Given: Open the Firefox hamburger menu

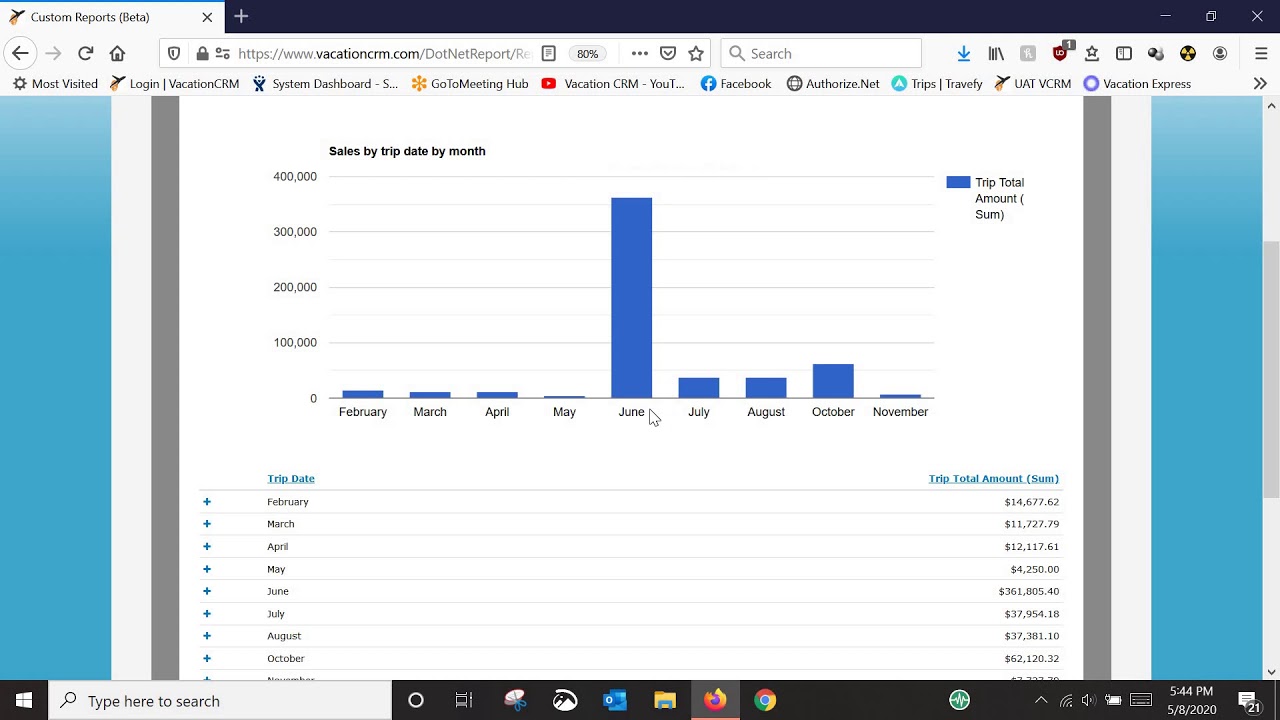Looking at the screenshot, I should [x=1261, y=54].
